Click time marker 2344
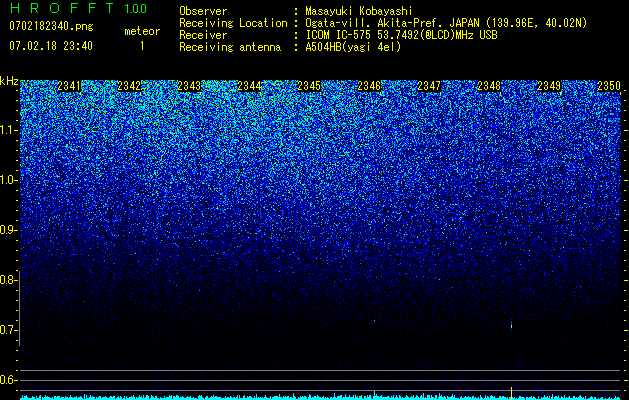The height and width of the screenshot is (400, 629). point(249,86)
